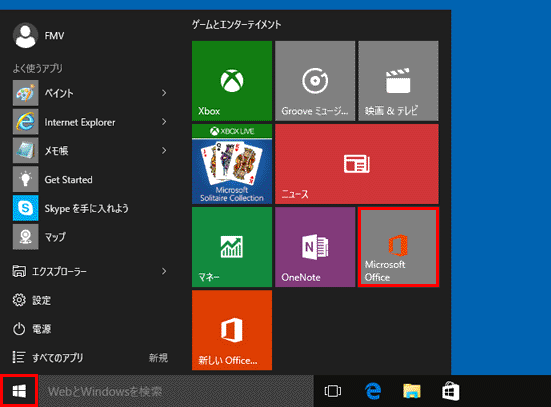Click the Windows Start button
The width and height of the screenshot is (551, 407).
(x=19, y=391)
